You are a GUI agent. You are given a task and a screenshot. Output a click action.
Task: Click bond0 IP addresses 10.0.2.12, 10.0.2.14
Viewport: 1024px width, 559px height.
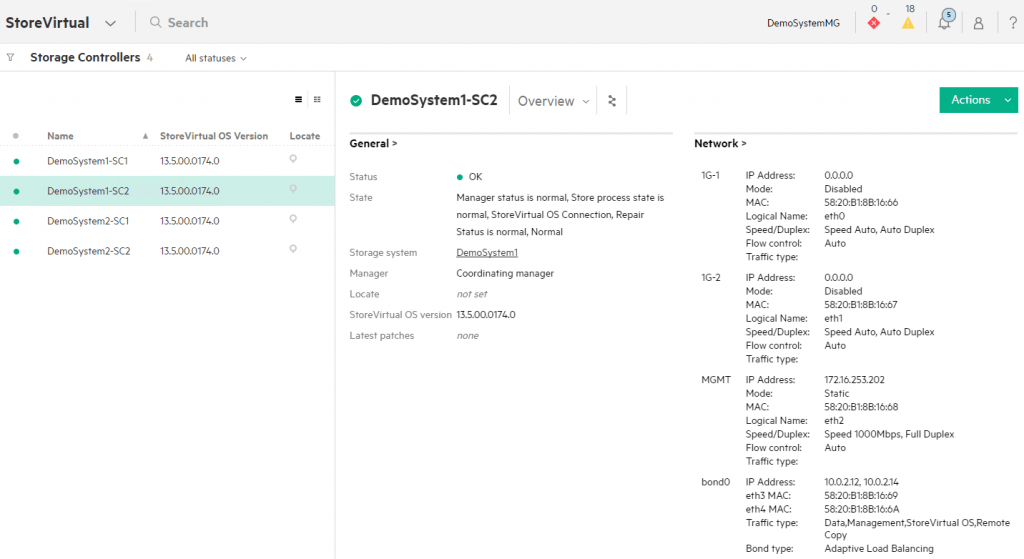tap(861, 482)
